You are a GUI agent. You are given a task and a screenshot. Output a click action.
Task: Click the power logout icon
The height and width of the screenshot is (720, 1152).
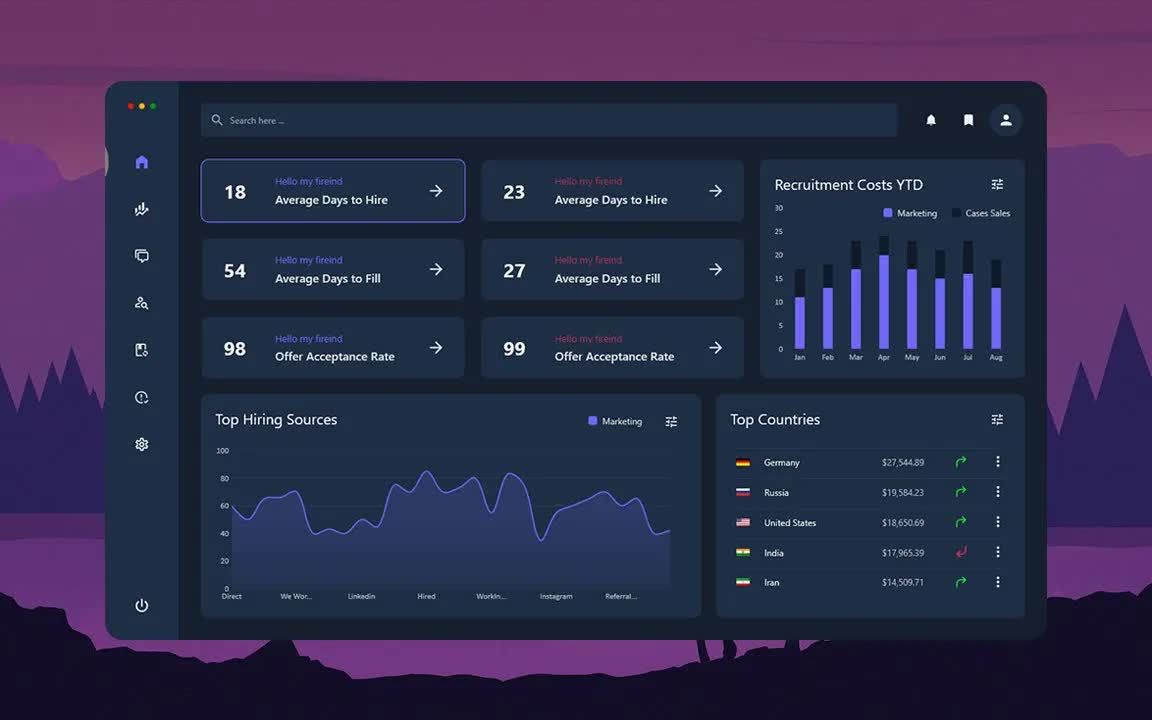(x=142, y=605)
